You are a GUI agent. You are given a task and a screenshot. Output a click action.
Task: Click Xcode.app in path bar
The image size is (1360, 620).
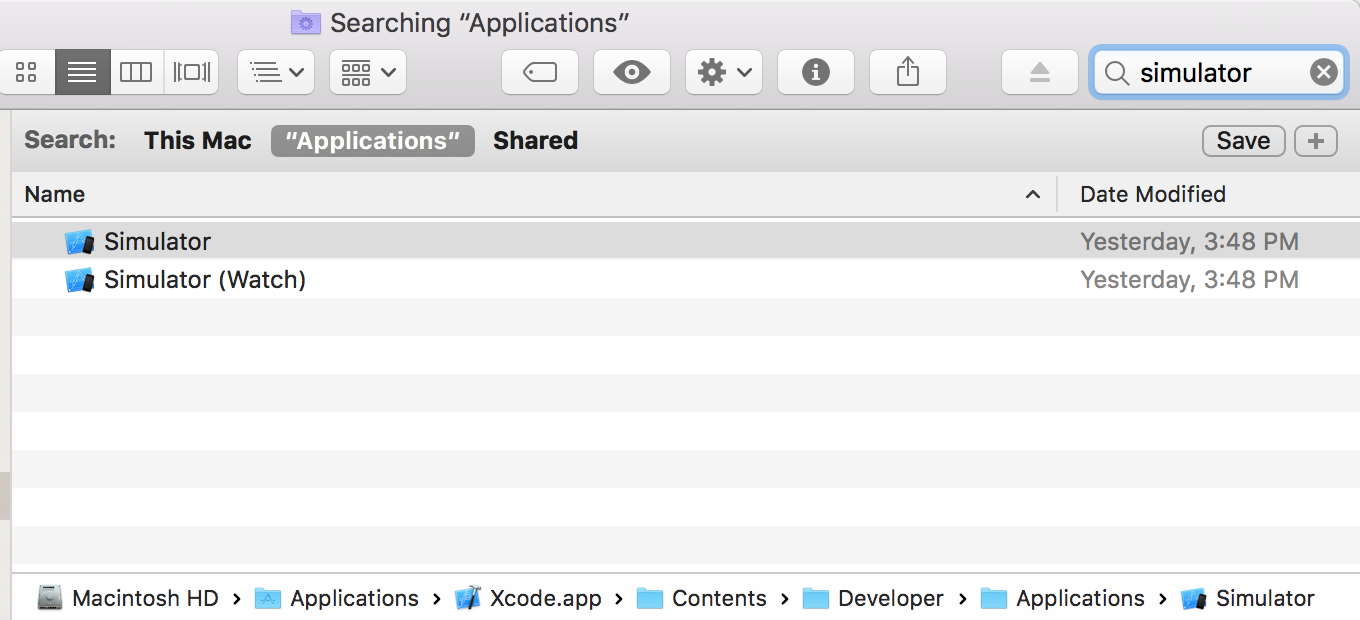pos(545,599)
